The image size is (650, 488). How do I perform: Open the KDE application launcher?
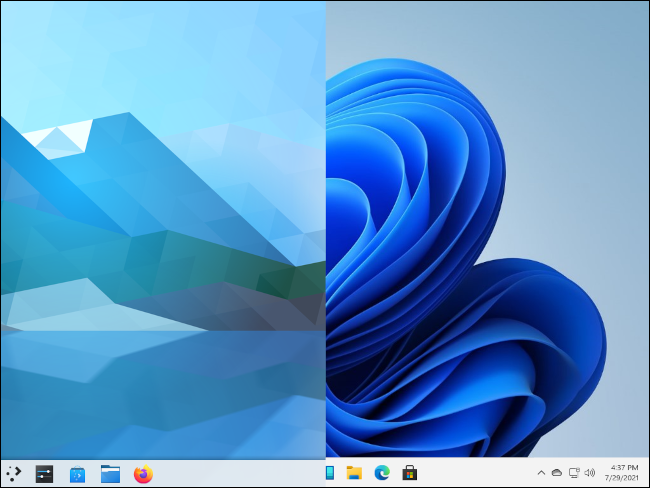tap(13, 473)
